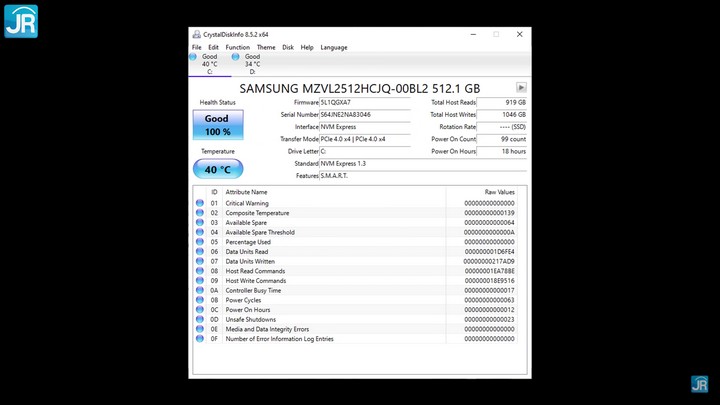This screenshot has width=720, height=405.
Task: Click the Firmware value field
Action: click(x=365, y=102)
